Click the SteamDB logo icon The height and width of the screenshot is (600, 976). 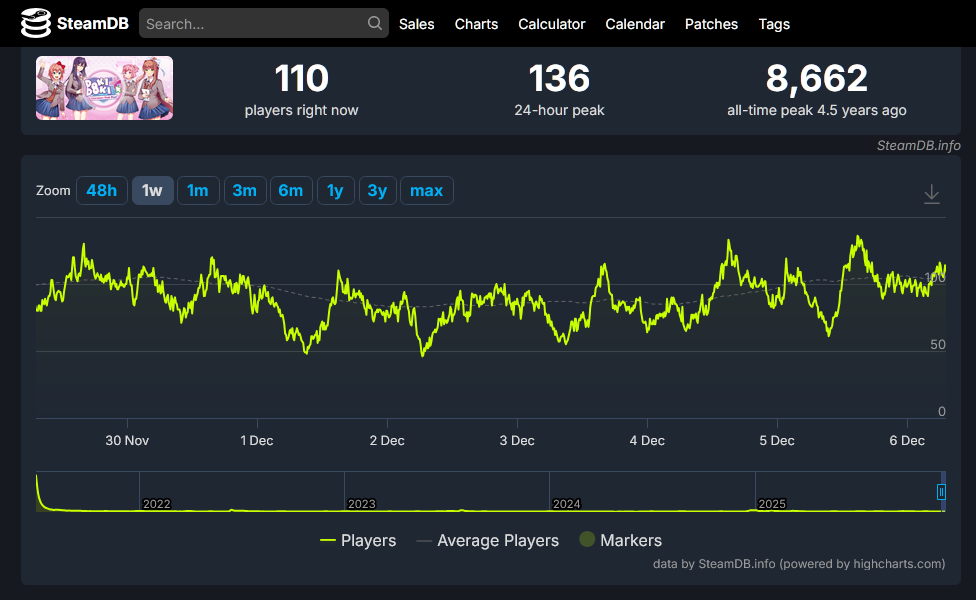[x=35, y=23]
